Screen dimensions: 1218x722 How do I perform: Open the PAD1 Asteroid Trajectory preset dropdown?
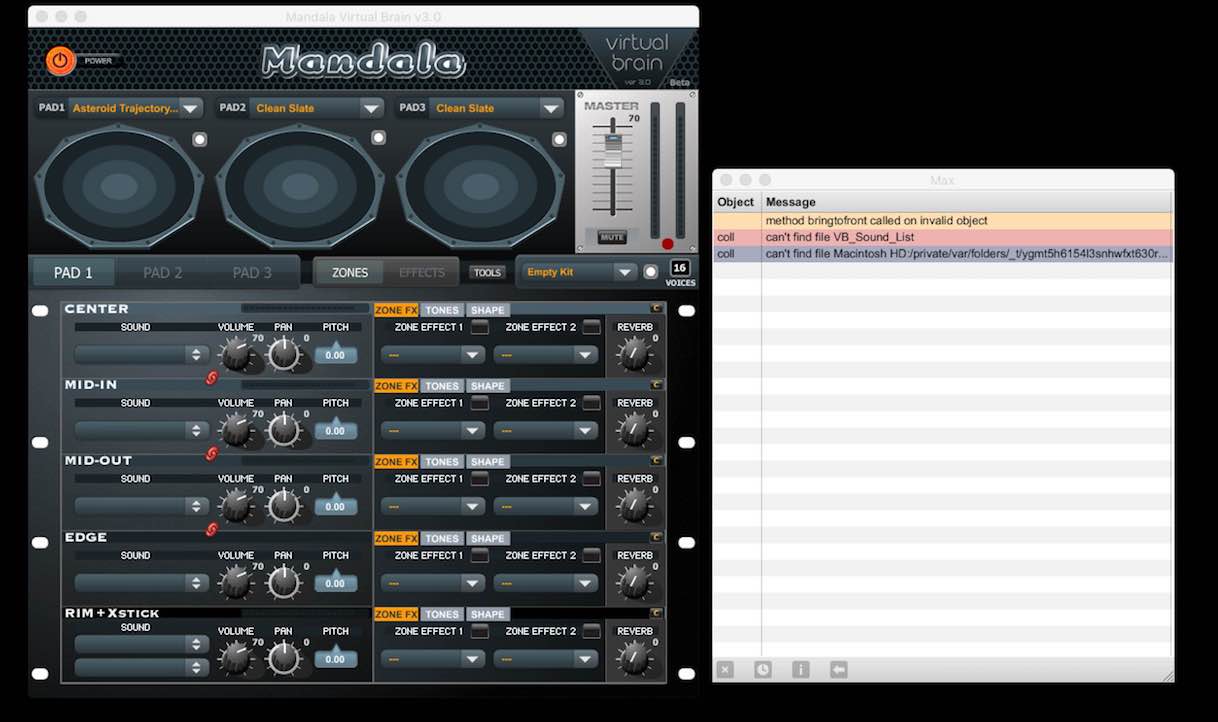pos(190,108)
